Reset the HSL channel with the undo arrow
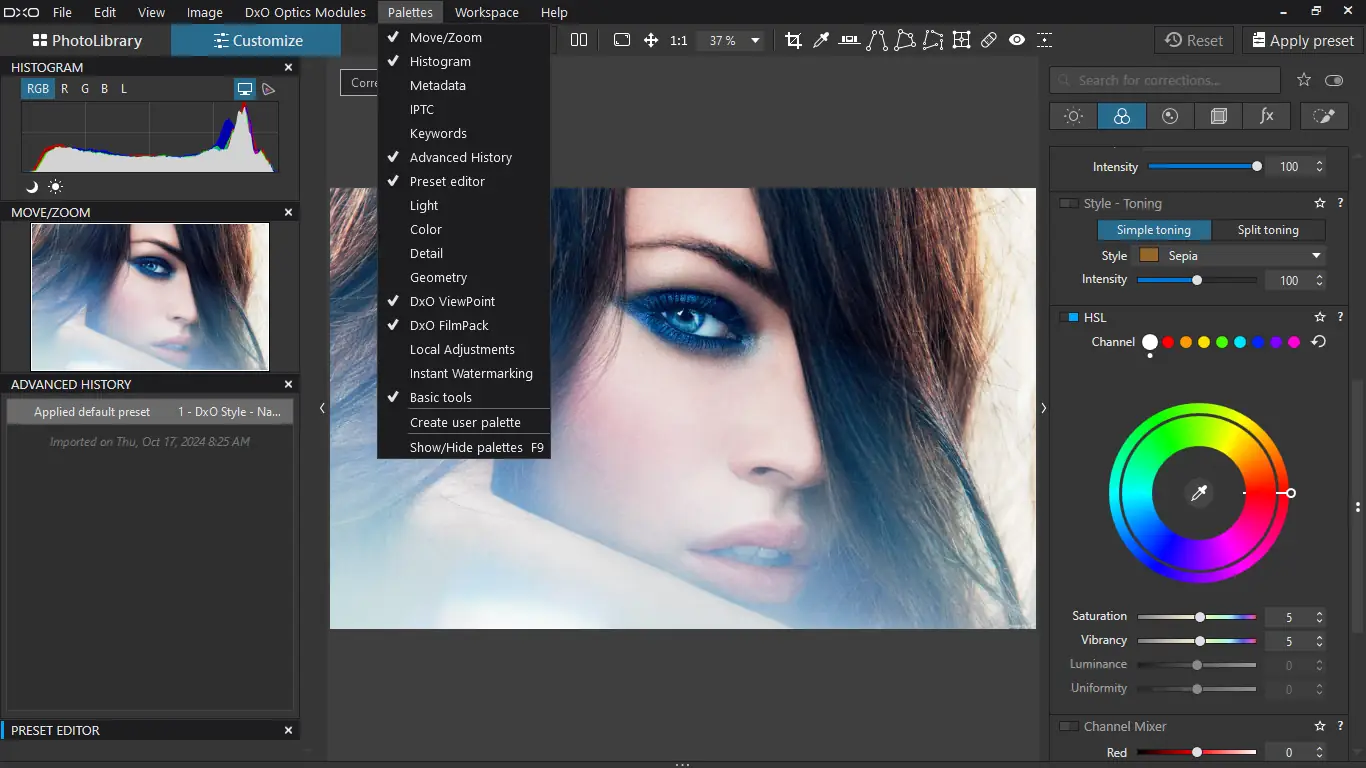This screenshot has height=768, width=1366. point(1319,342)
